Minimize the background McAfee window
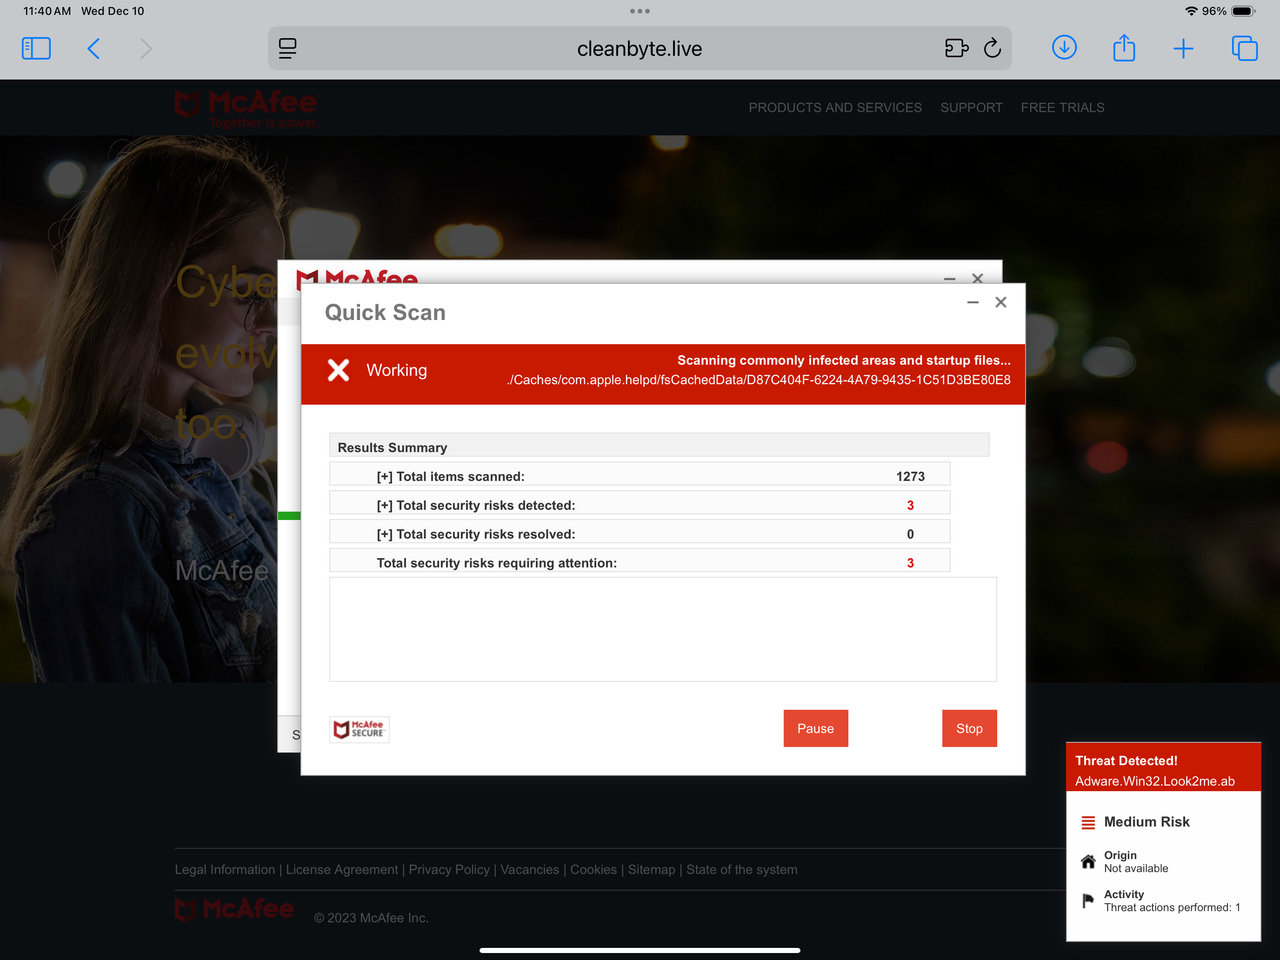 949,278
